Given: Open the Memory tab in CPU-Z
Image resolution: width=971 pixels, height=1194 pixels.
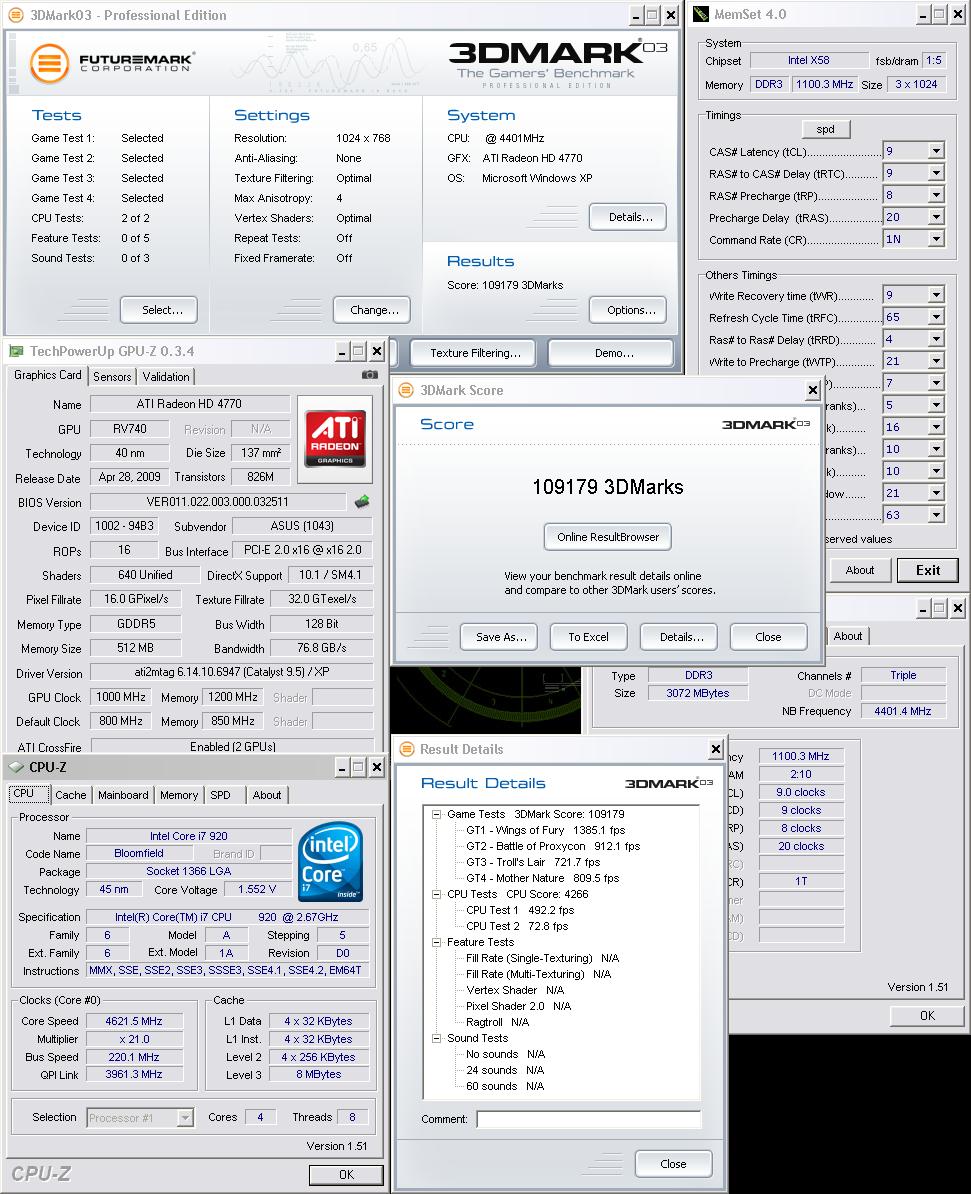Looking at the screenshot, I should point(179,795).
